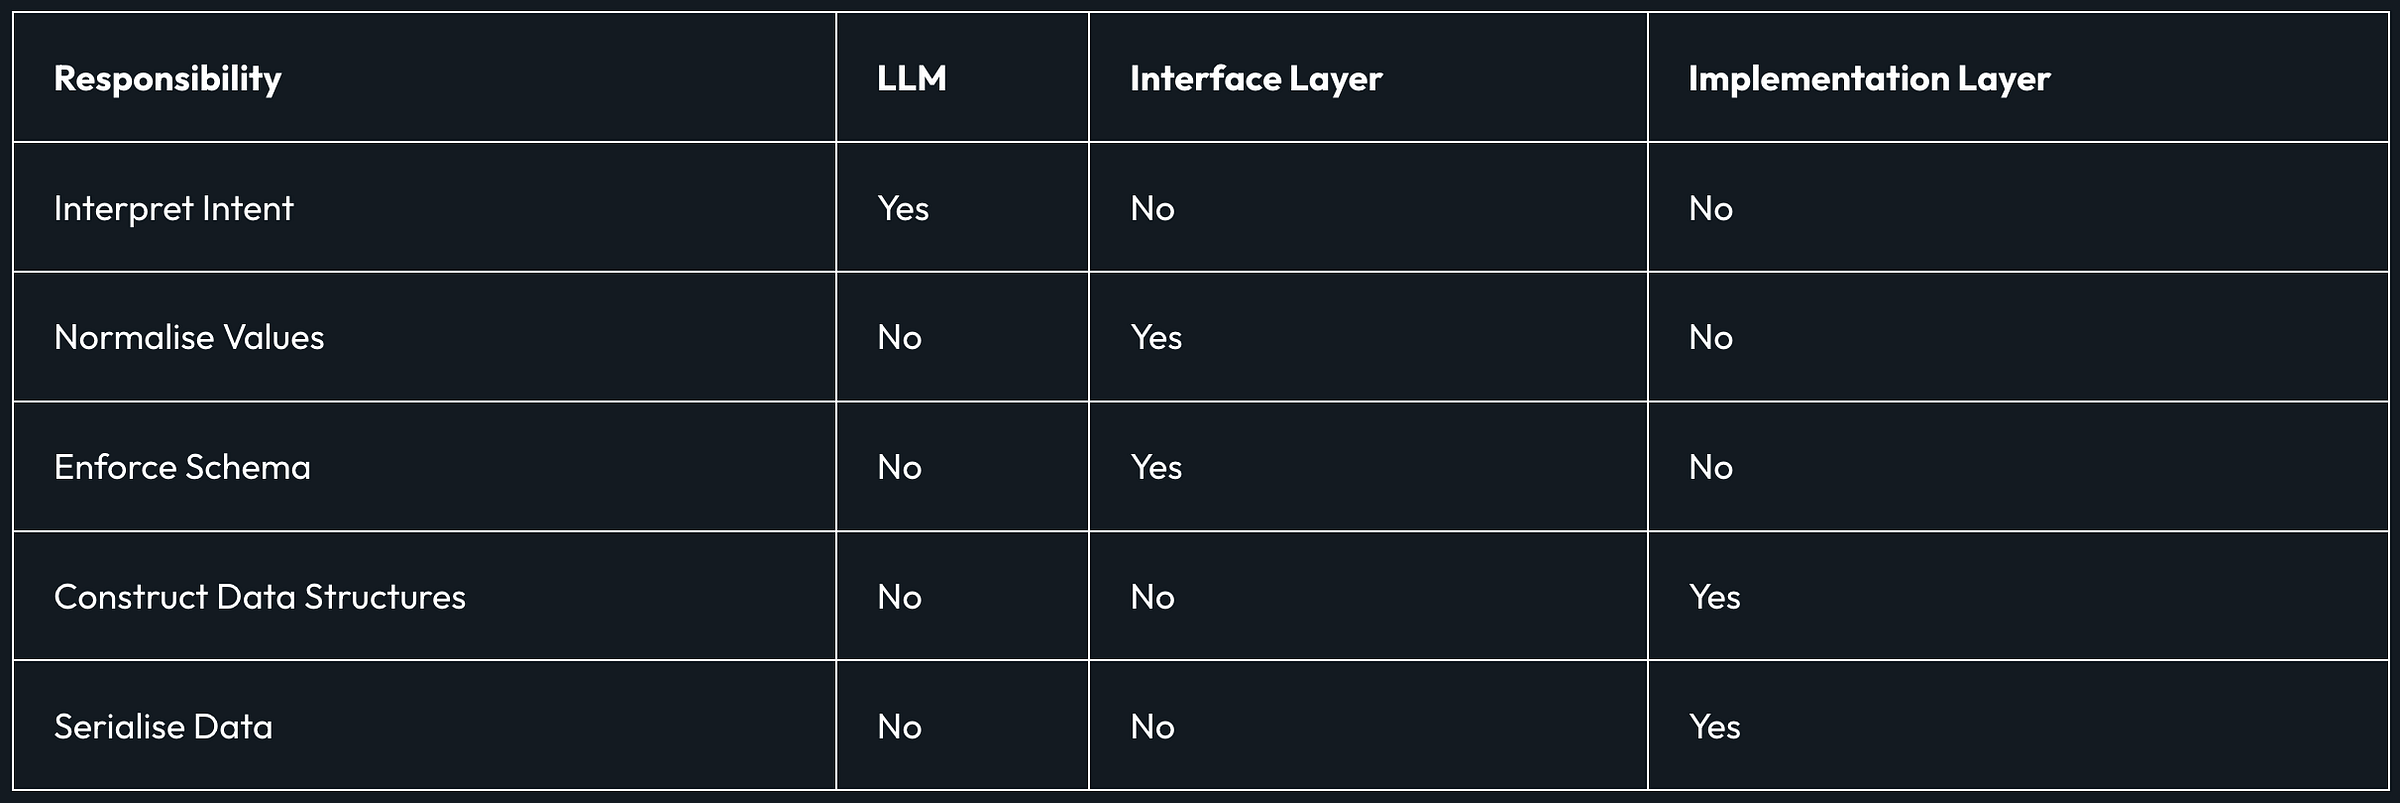
Task: Select LLM No in Serialise Data row
Action: coord(899,727)
